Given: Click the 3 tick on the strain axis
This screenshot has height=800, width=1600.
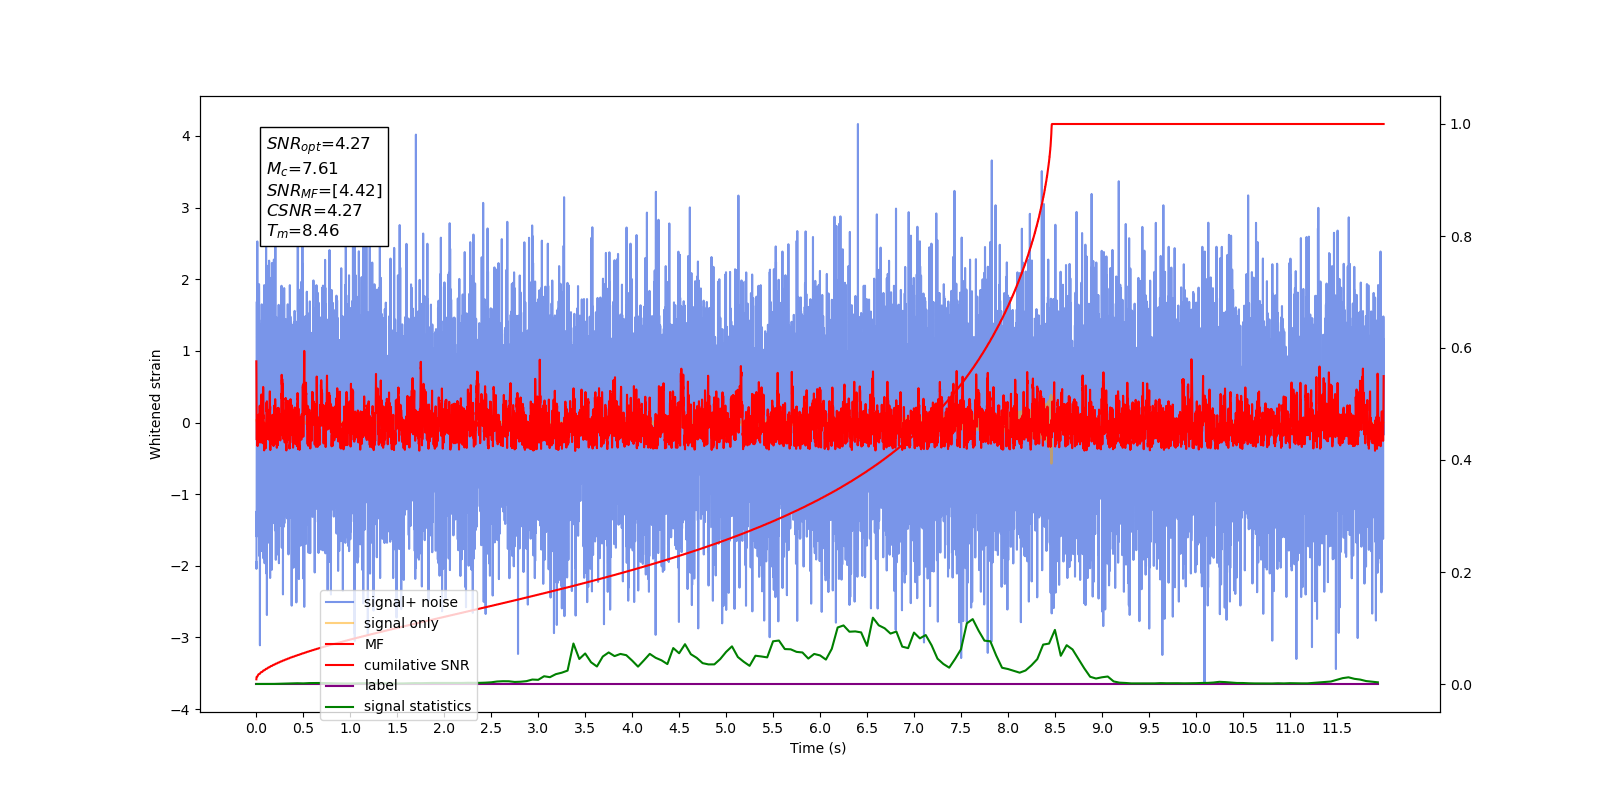Looking at the screenshot, I should [186, 208].
